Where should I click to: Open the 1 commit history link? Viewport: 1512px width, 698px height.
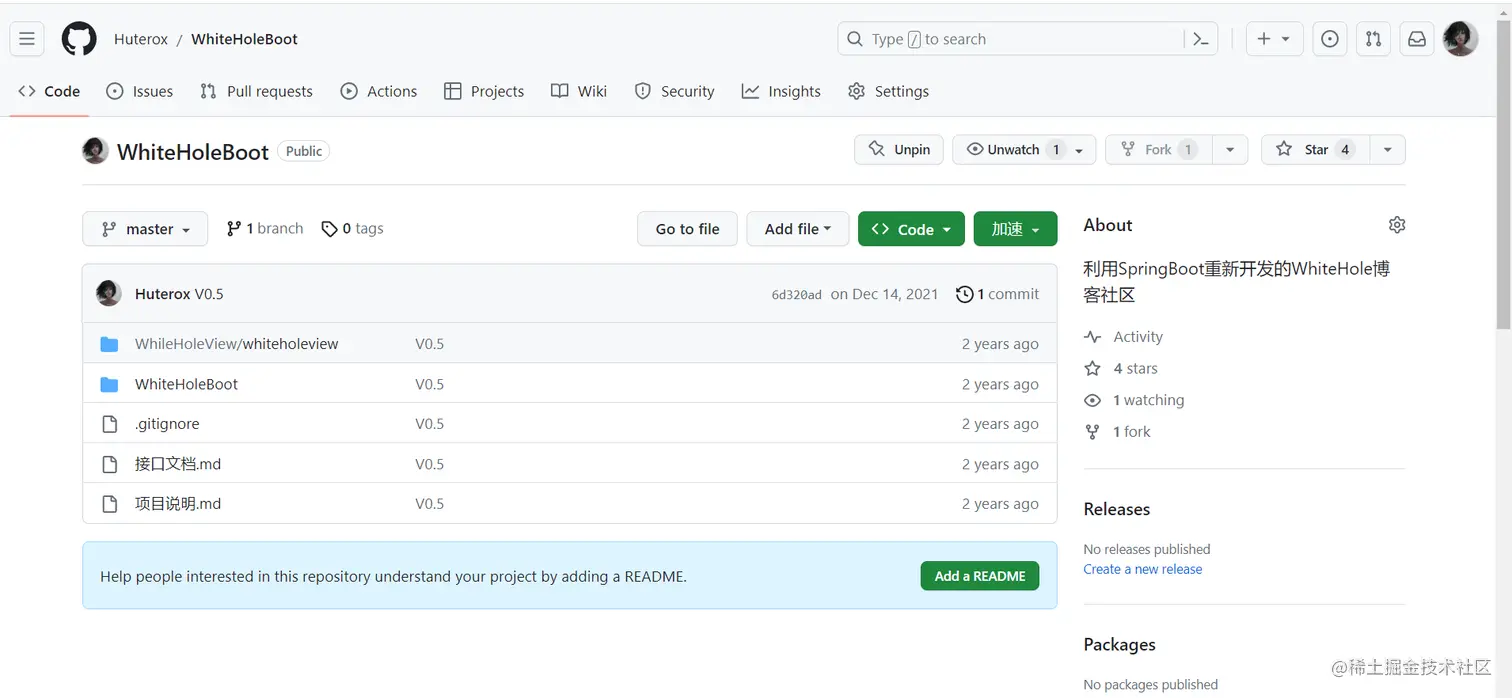coord(998,294)
